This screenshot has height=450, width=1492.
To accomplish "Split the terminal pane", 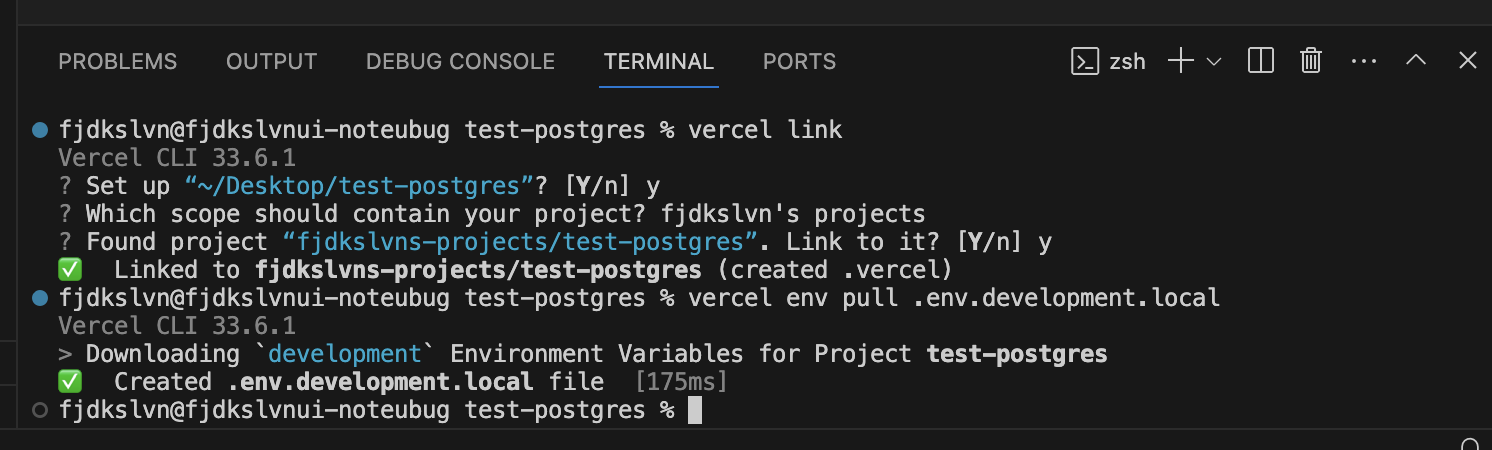I will pos(1261,61).
